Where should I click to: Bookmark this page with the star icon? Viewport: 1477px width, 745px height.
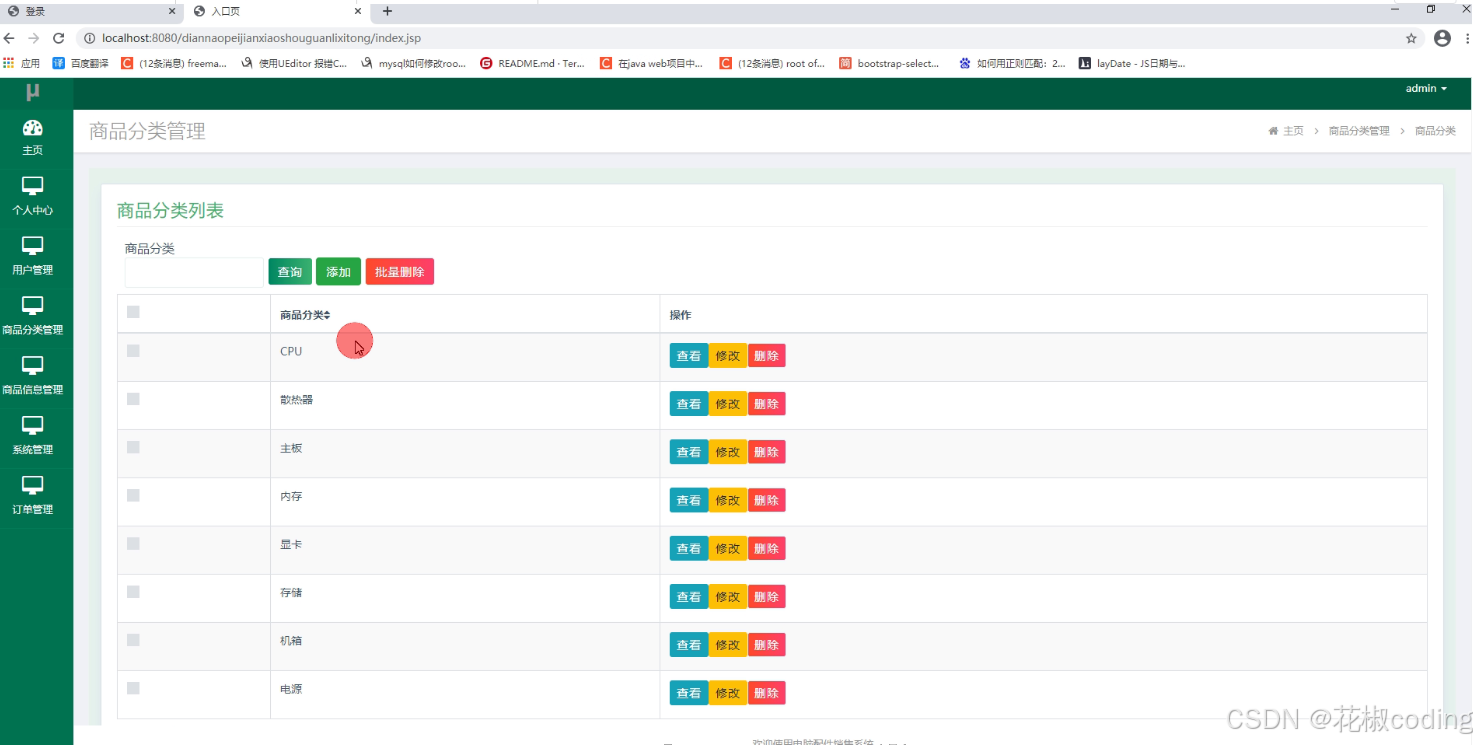(1411, 38)
